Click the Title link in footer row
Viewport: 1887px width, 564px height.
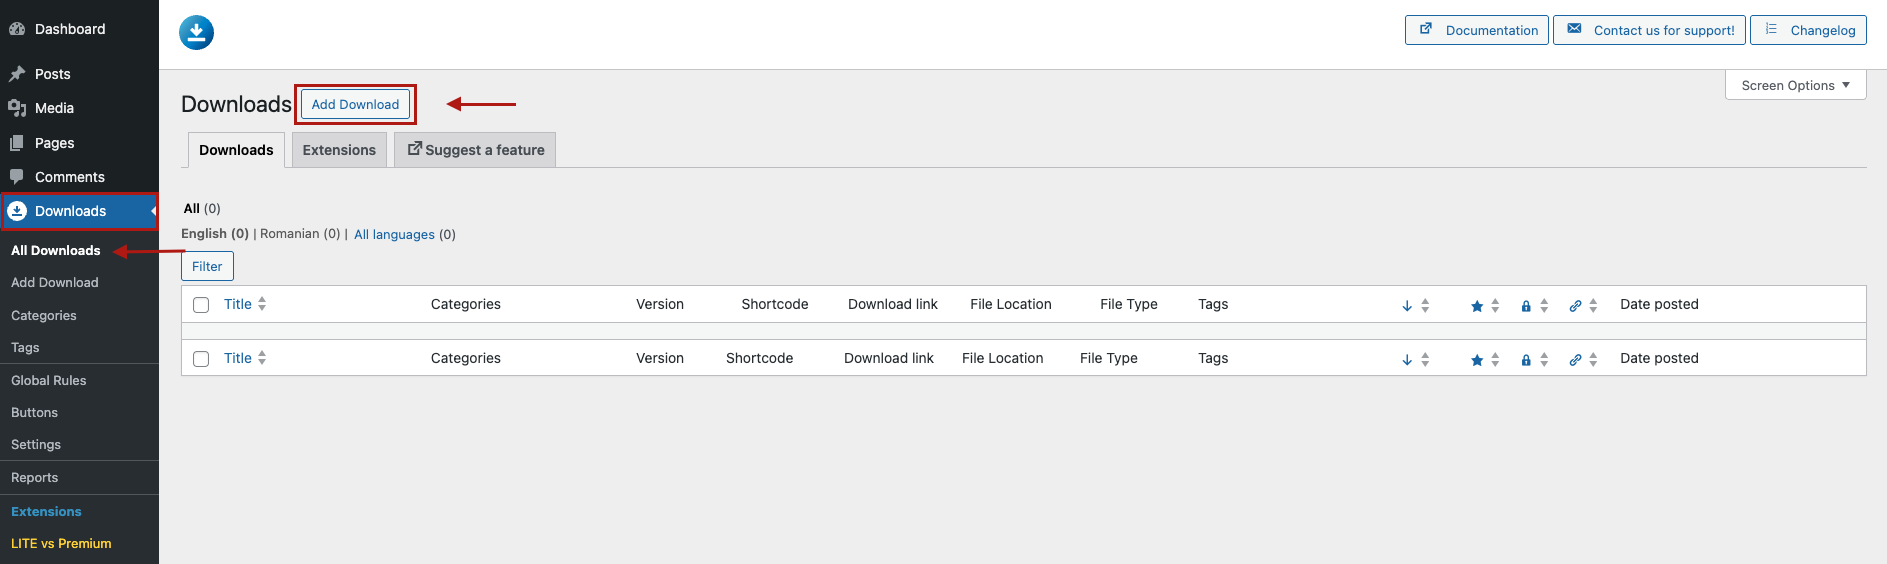point(238,358)
